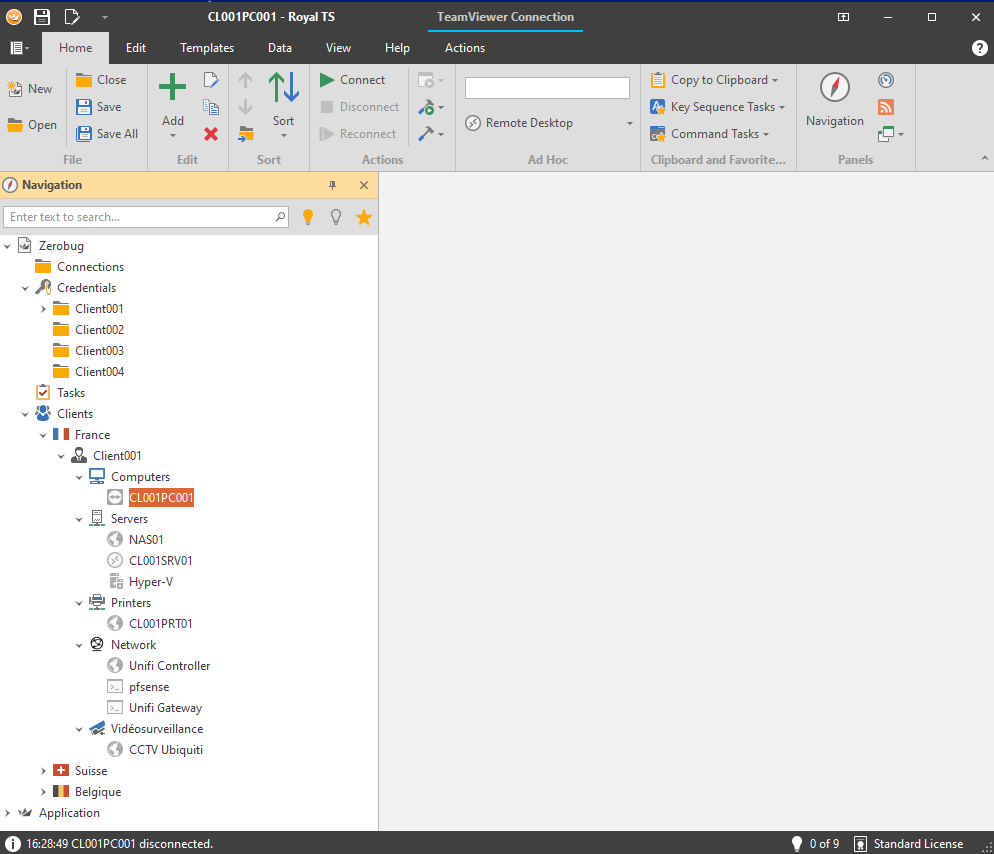The height and width of the screenshot is (854, 994).
Task: Collapse the Credentials folder
Action: coord(25,288)
